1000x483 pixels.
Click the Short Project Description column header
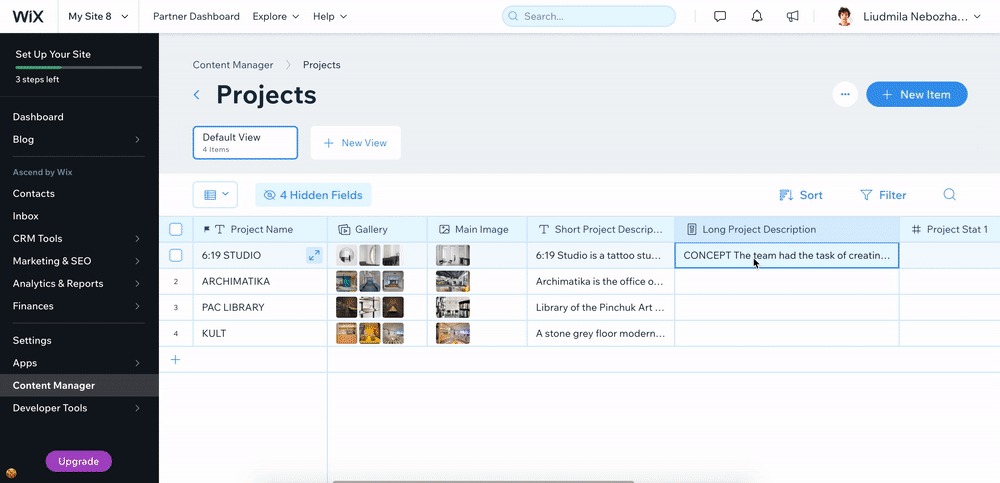coord(601,230)
